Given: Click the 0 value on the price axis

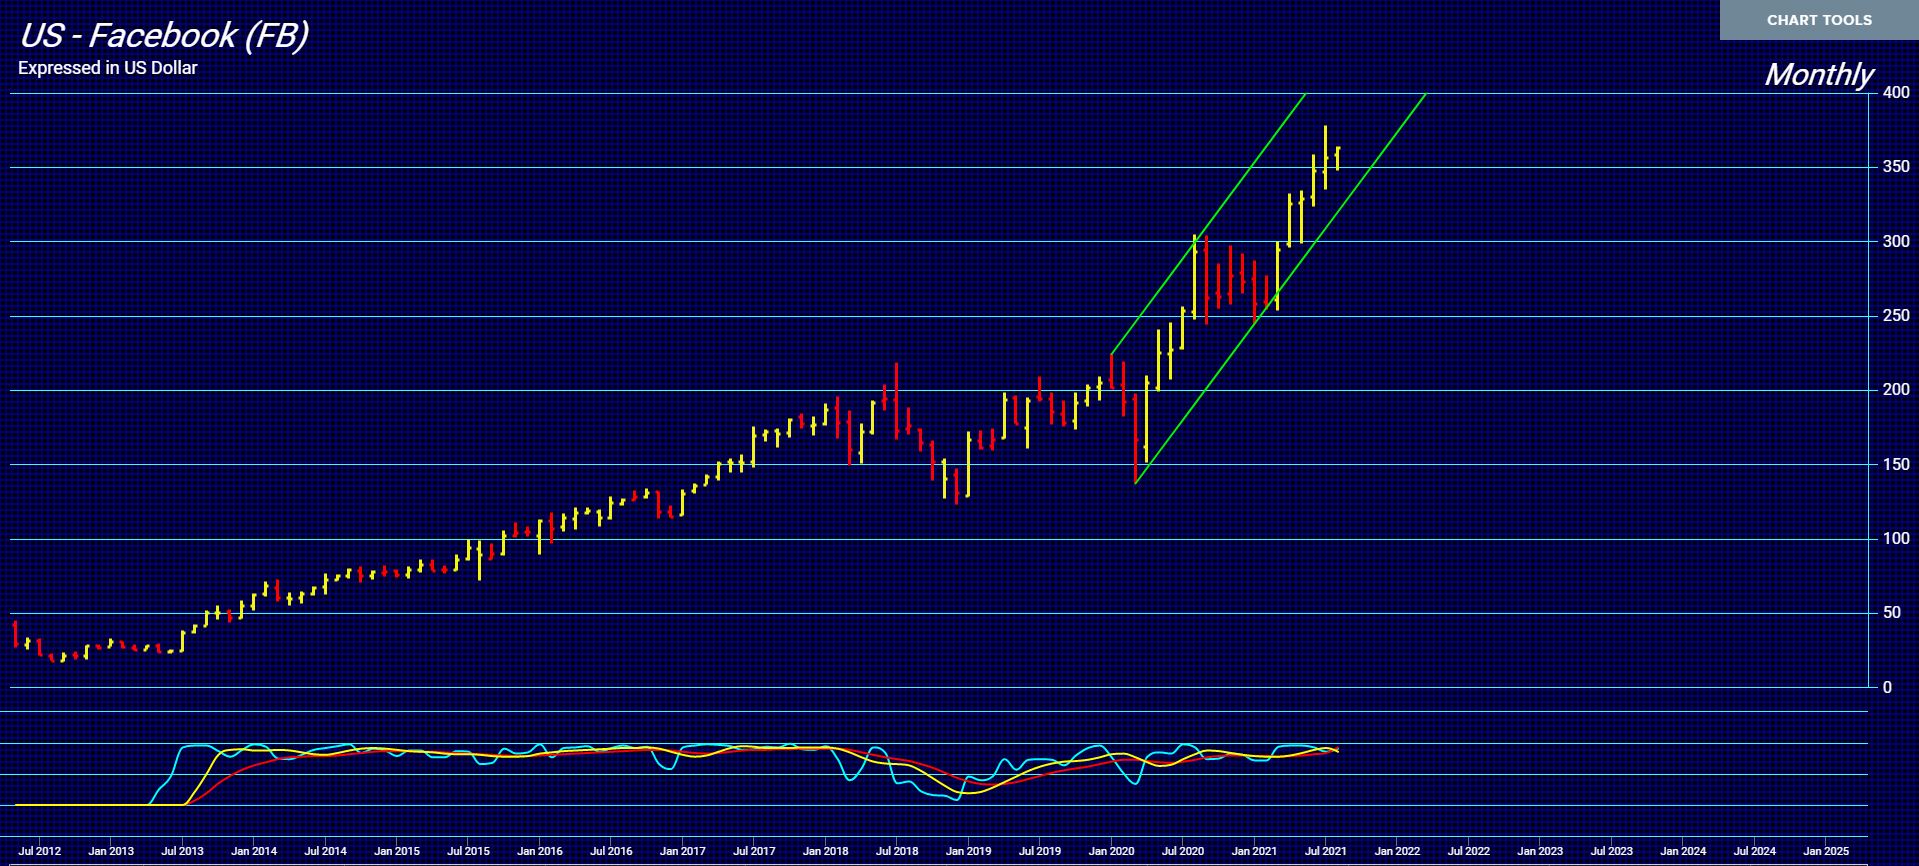Looking at the screenshot, I should [x=1887, y=687].
